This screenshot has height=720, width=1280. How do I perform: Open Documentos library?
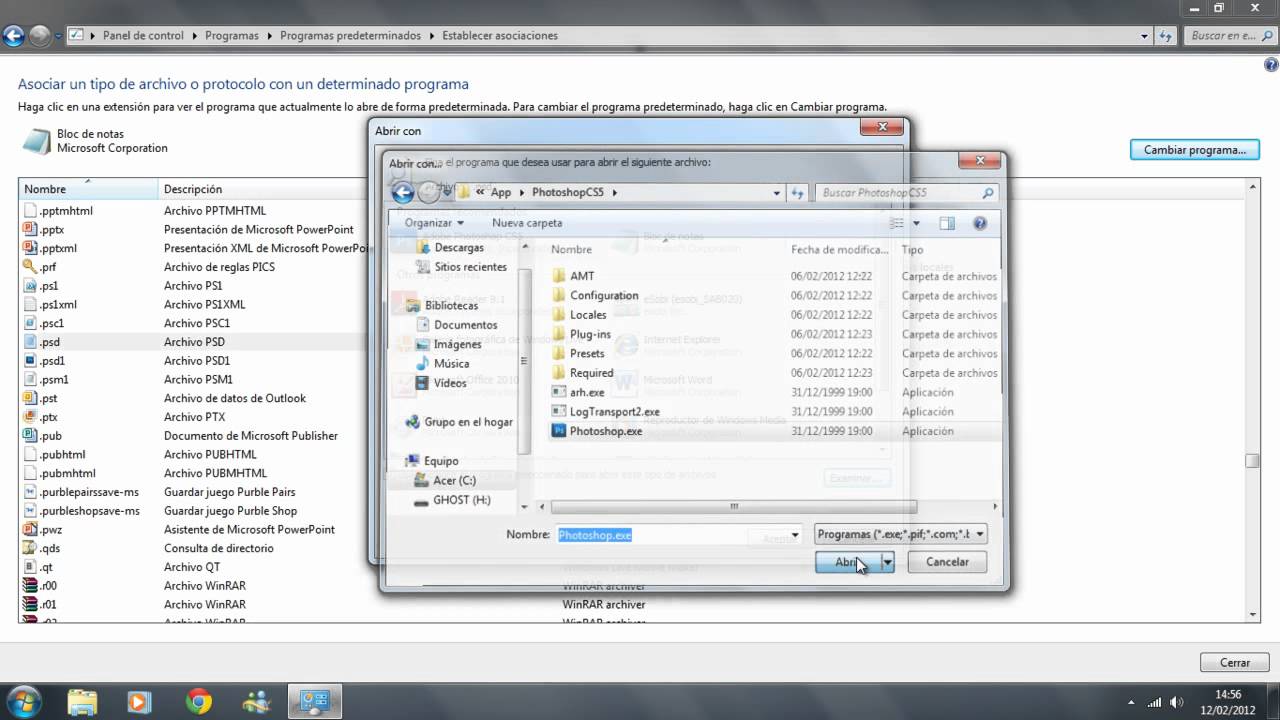click(465, 325)
